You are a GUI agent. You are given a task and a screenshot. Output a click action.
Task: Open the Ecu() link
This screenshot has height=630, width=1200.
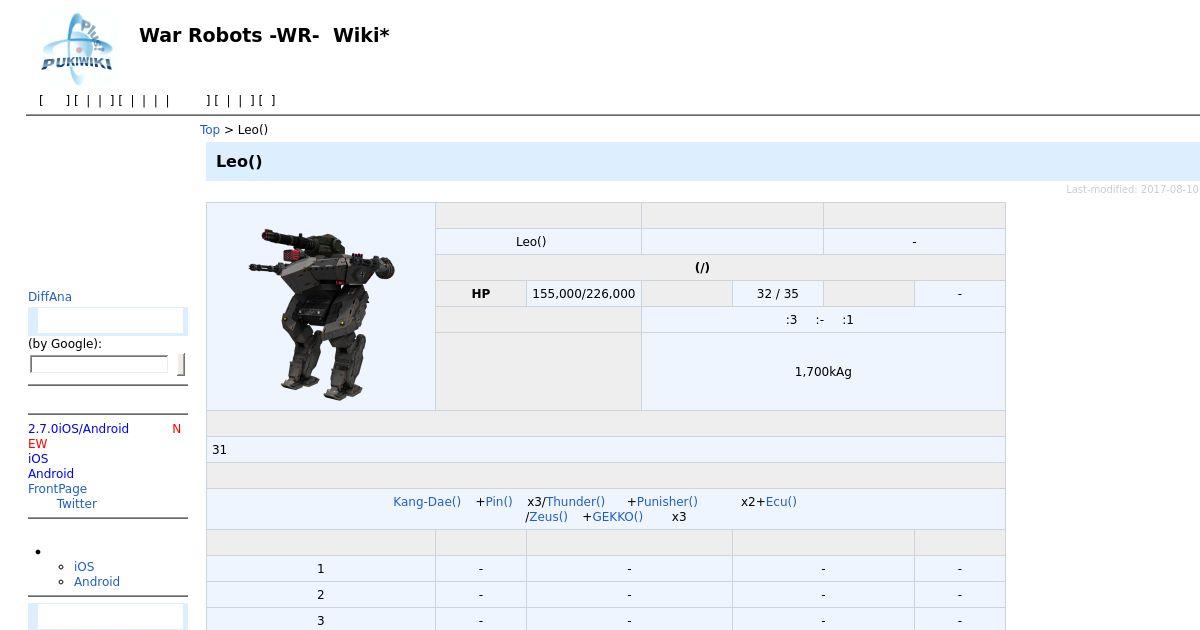[781, 502]
